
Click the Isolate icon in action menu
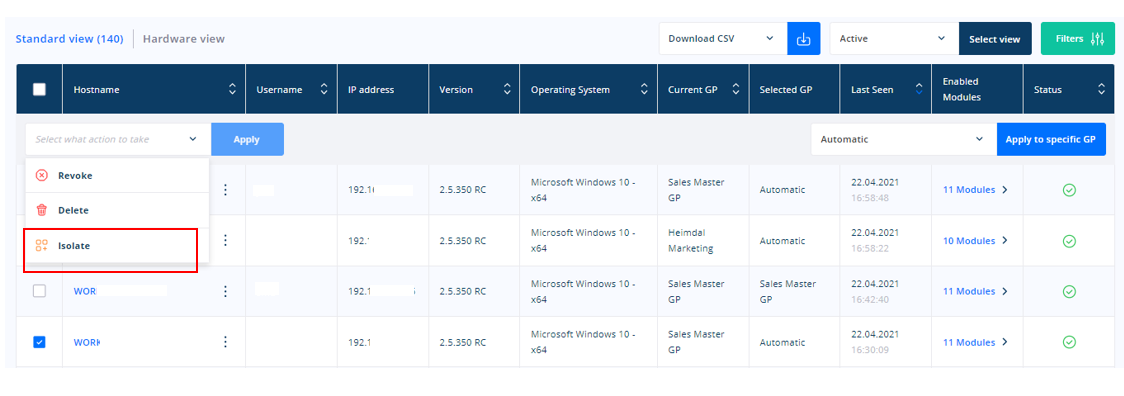(42, 245)
